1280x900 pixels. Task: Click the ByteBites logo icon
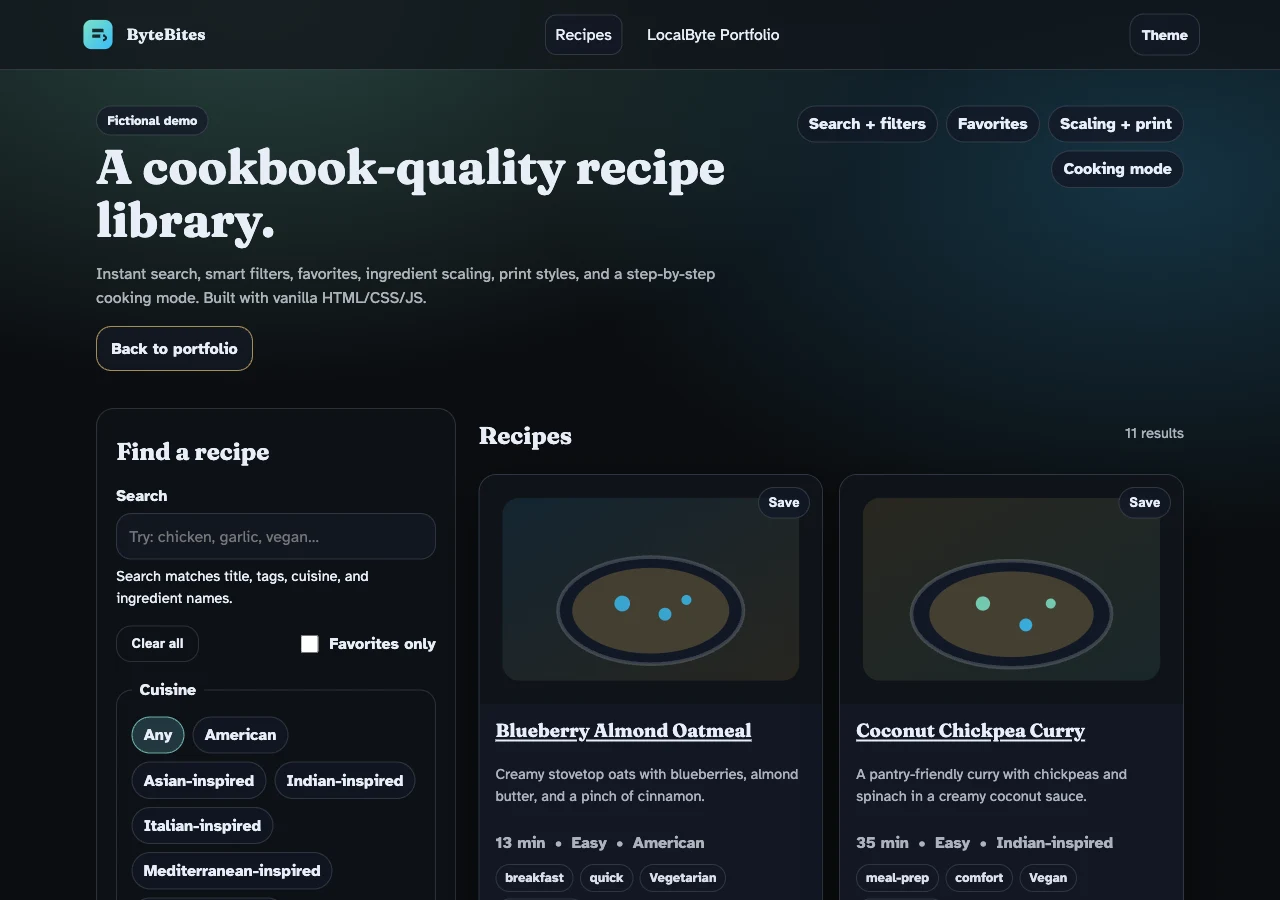[98, 35]
